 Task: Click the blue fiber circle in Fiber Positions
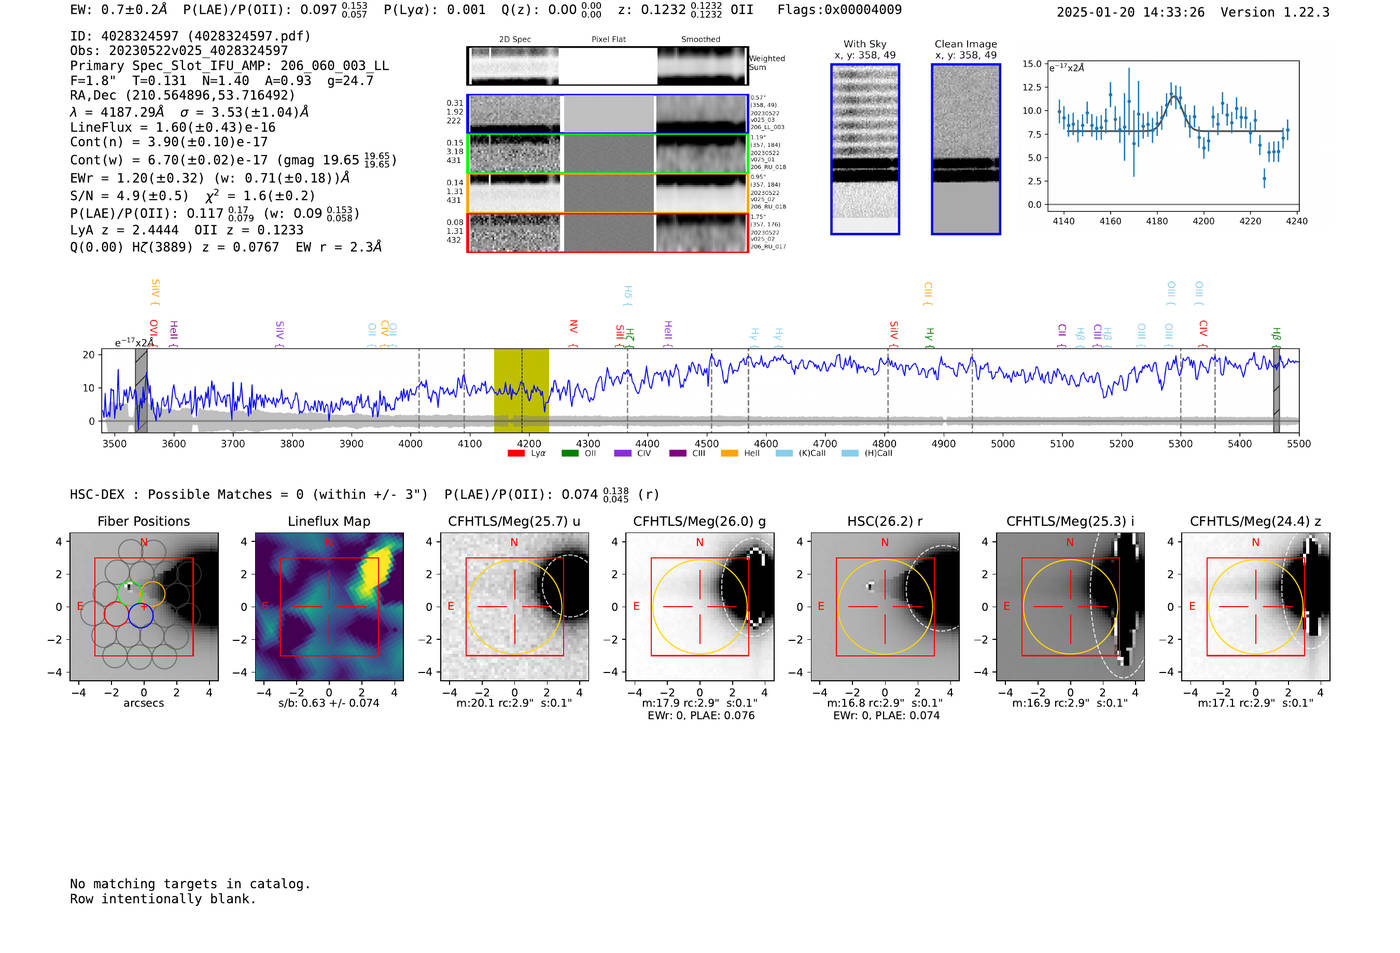tap(140, 616)
